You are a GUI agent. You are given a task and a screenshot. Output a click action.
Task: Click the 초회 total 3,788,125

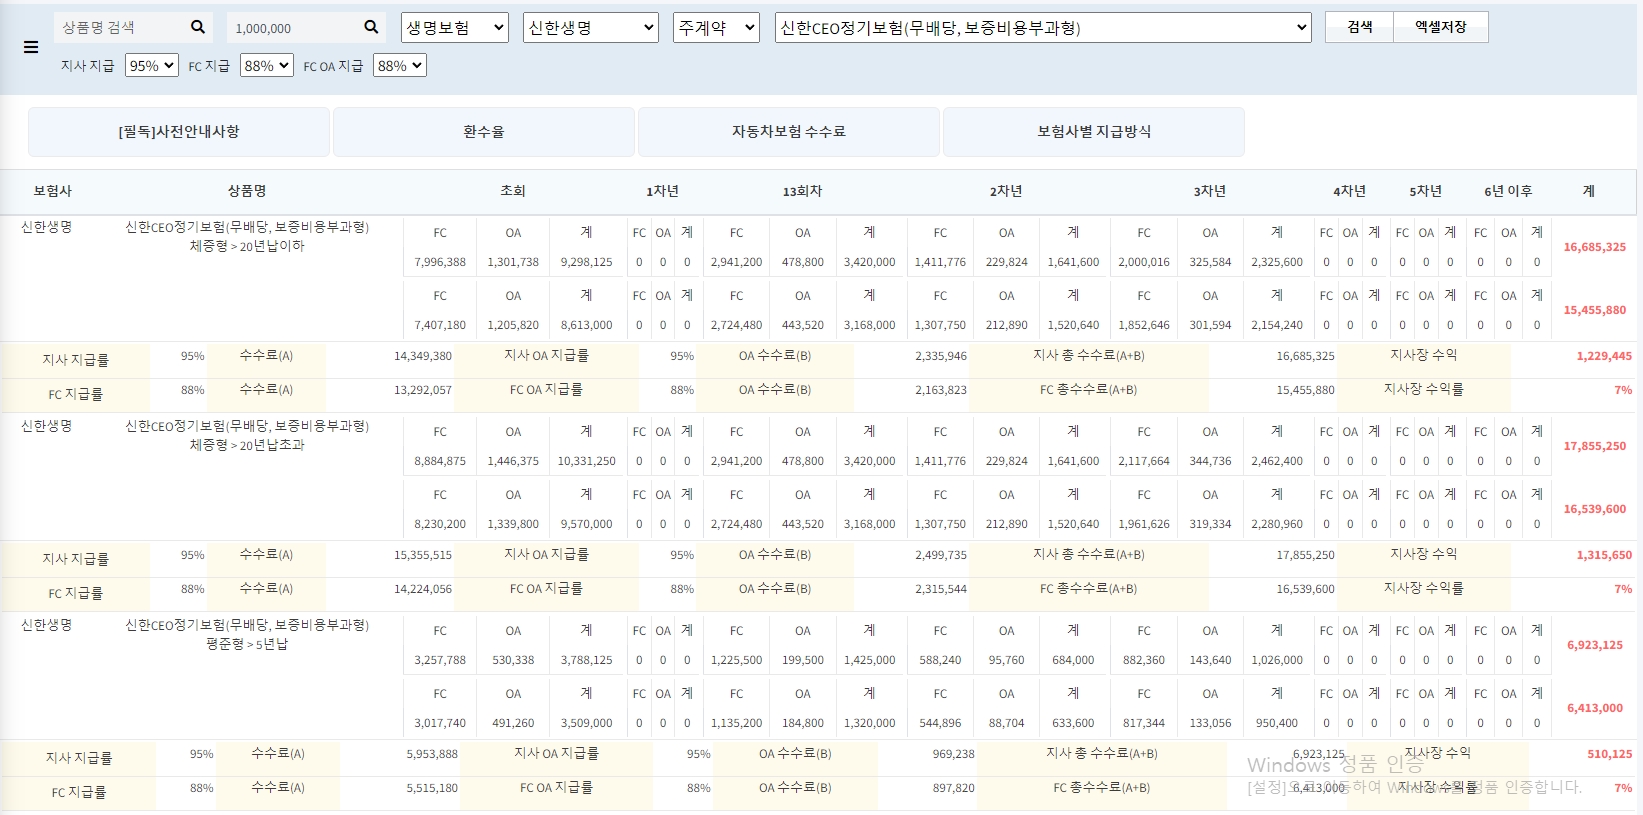coord(586,660)
